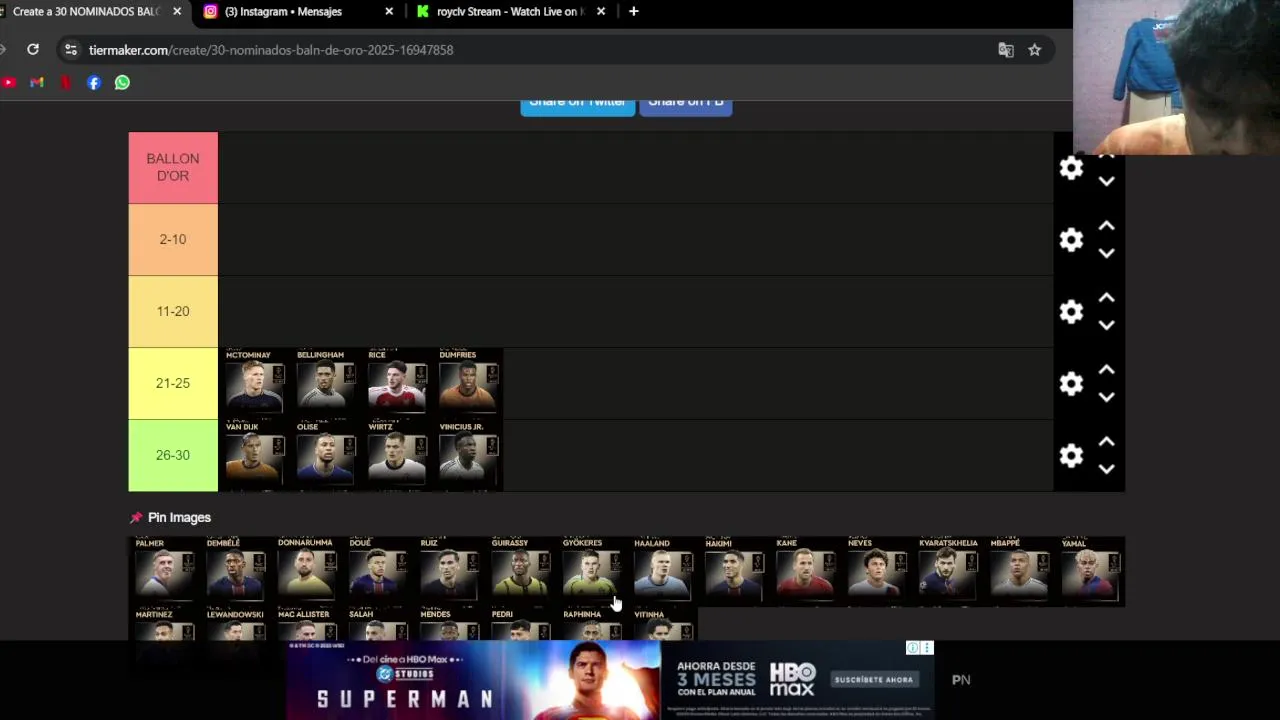
Task: Switch to Create a 30 NOMINADOS tab
Action: pos(85,11)
